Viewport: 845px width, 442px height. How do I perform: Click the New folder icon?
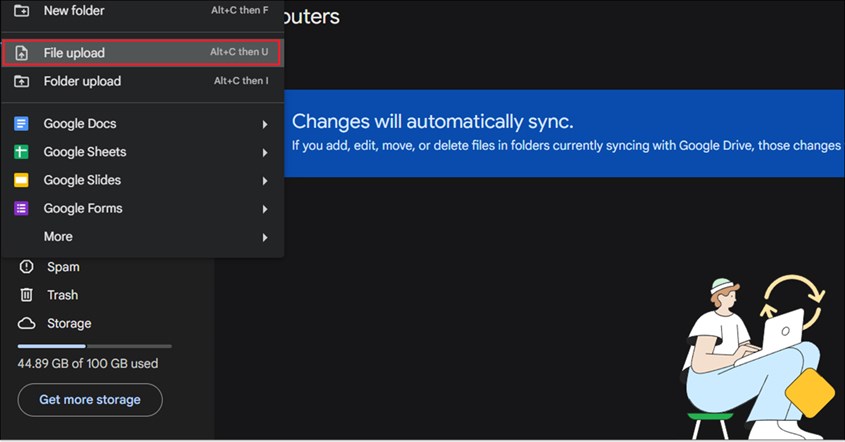(x=22, y=10)
